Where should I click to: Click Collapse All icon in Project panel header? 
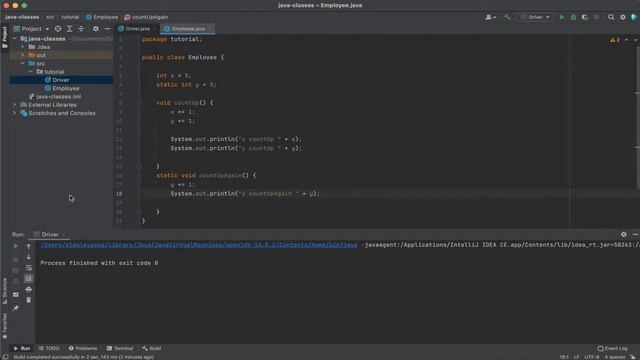click(x=81, y=29)
